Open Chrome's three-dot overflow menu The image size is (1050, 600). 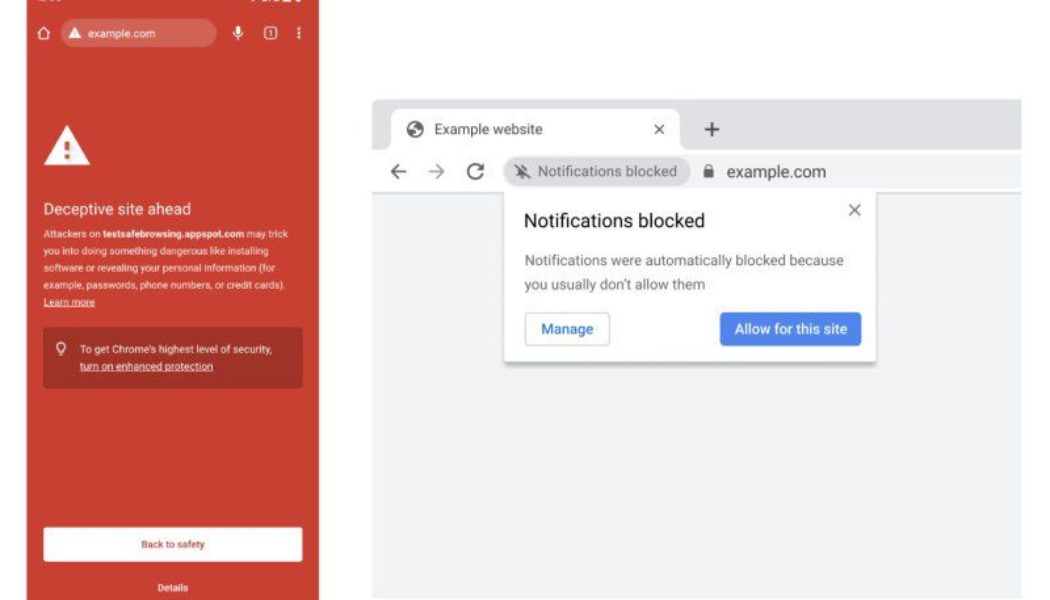point(297,33)
